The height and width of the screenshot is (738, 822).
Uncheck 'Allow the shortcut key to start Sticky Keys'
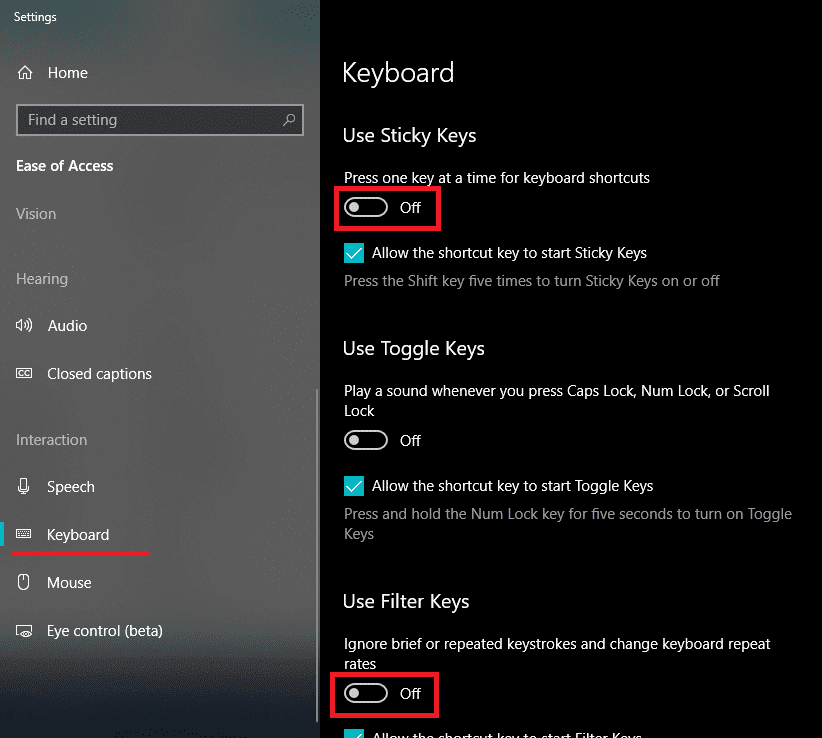coord(353,253)
